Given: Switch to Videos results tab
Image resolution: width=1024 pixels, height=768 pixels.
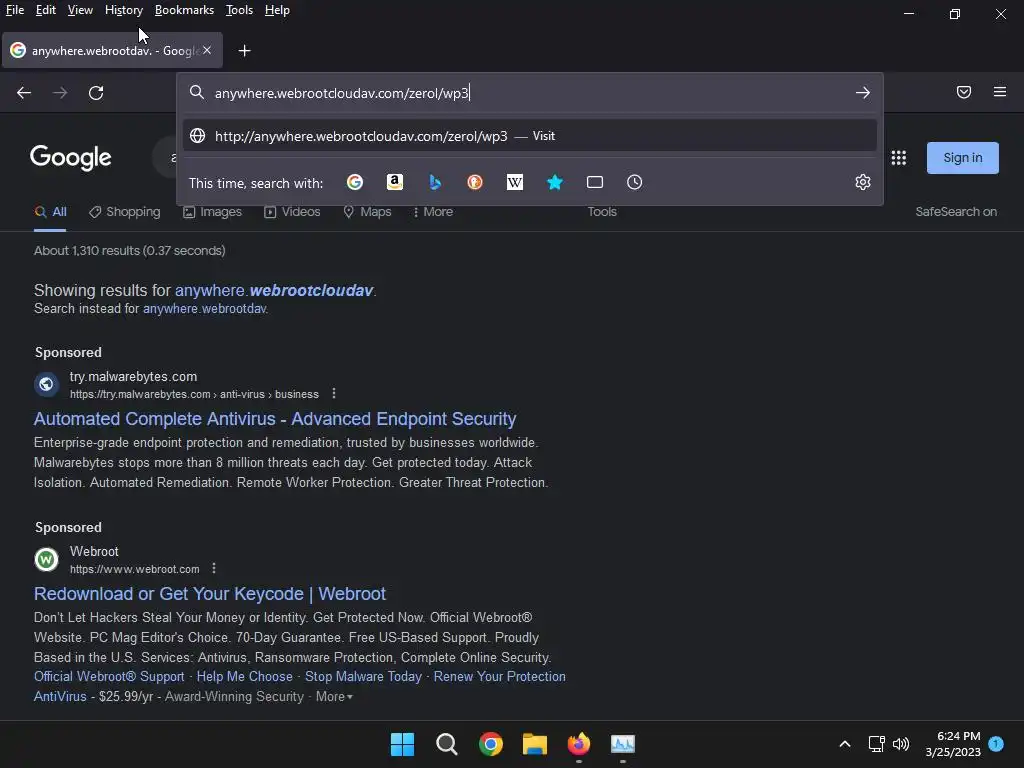Looking at the screenshot, I should click(x=292, y=212).
